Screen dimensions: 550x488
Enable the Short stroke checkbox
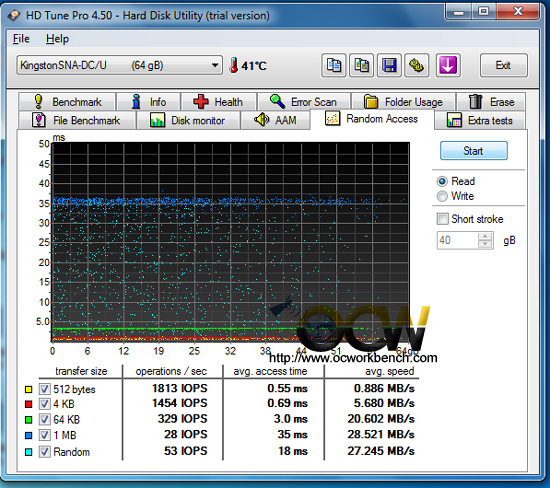tap(443, 219)
